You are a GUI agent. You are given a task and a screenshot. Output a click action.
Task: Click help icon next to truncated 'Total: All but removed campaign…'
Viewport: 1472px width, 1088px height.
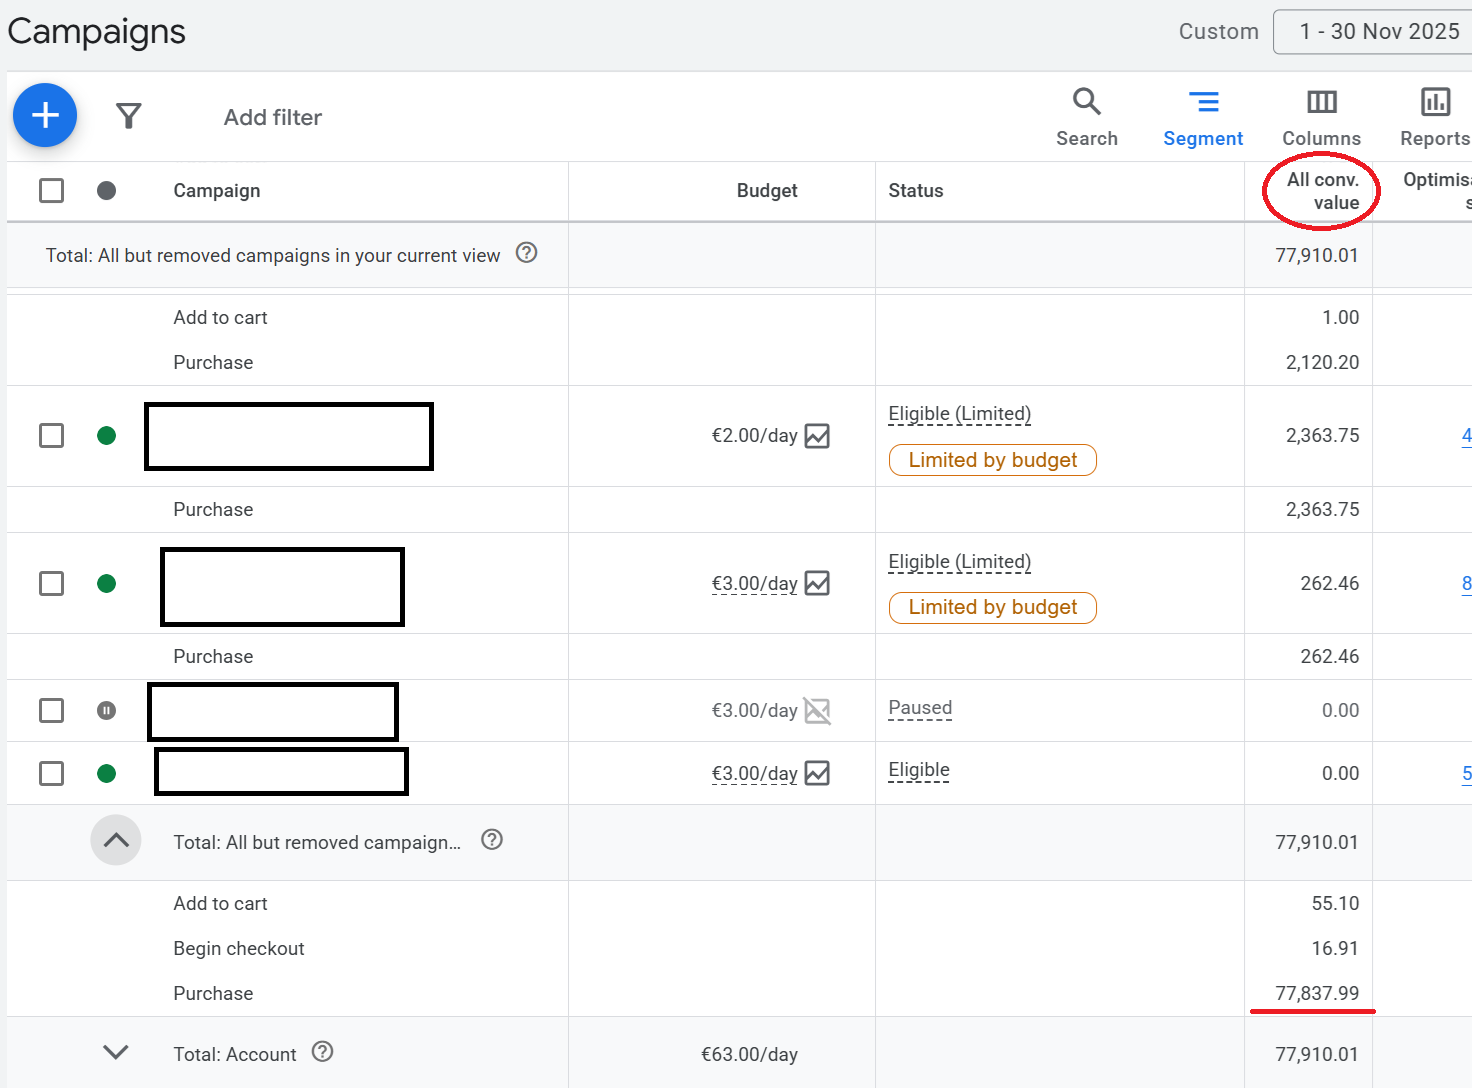[492, 840]
